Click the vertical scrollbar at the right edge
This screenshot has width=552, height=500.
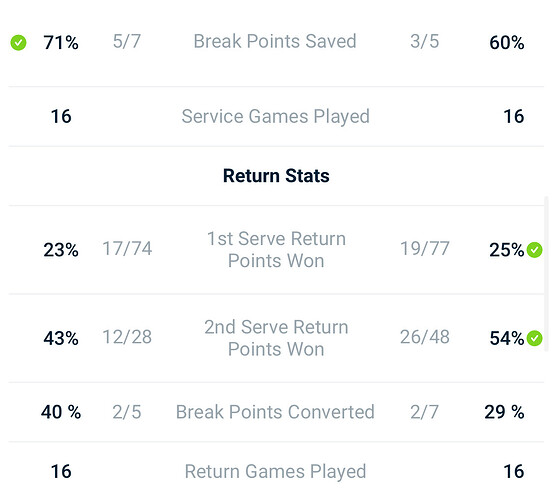[547, 274]
